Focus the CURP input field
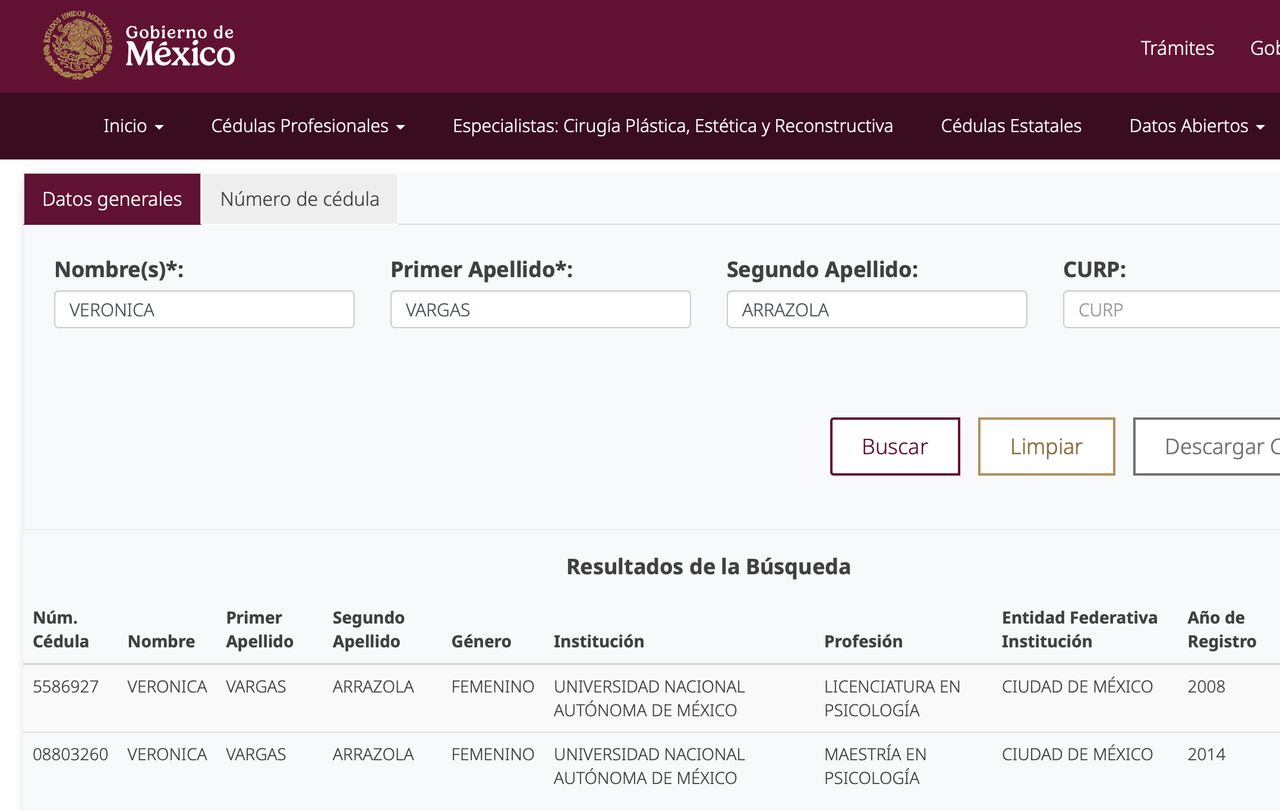1280x811 pixels. point(1171,310)
